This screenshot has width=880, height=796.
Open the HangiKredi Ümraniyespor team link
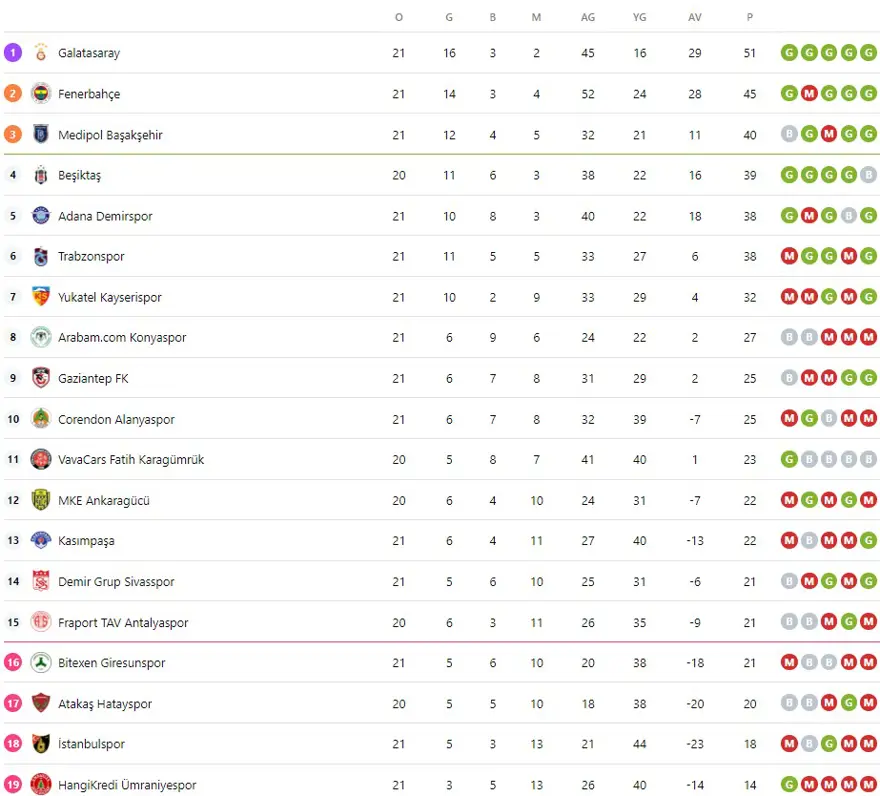(127, 785)
